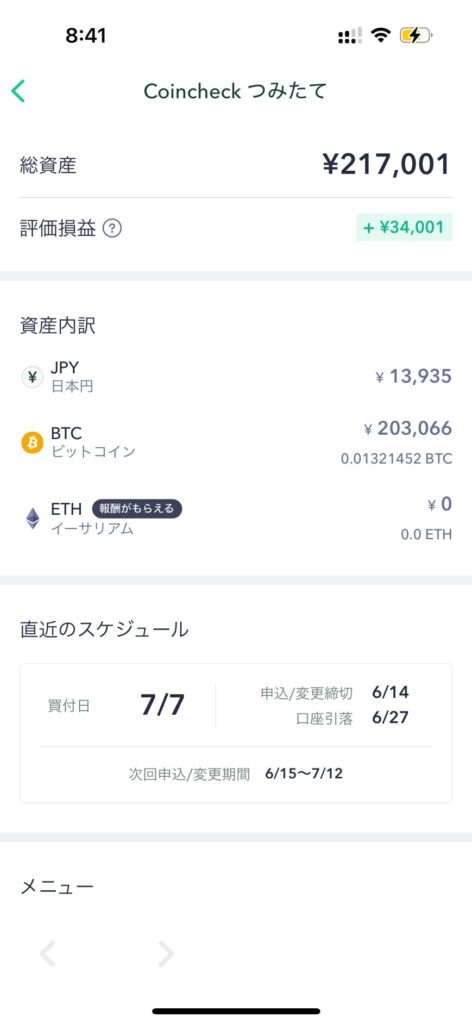Tap the 次回申込/変更期間 6/15～7/12 line

coord(236,775)
